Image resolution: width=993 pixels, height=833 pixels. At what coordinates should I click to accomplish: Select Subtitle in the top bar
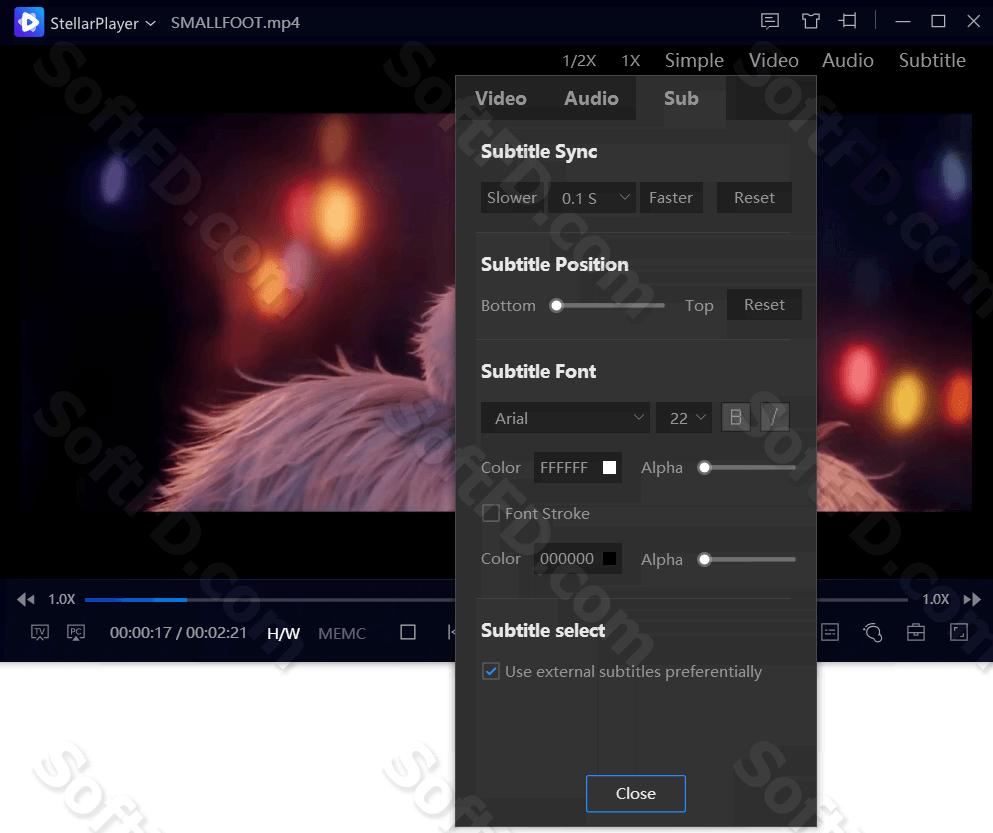932,61
